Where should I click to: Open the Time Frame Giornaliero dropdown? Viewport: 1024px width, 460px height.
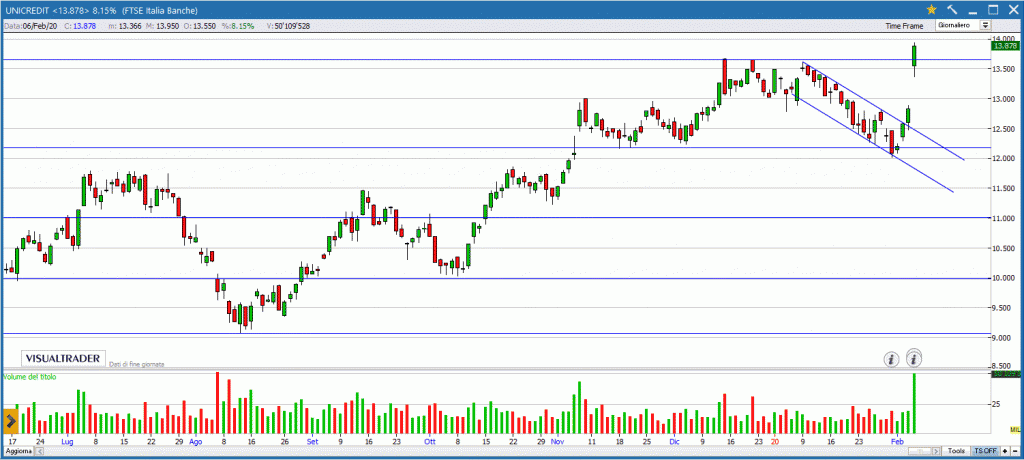tap(963, 25)
